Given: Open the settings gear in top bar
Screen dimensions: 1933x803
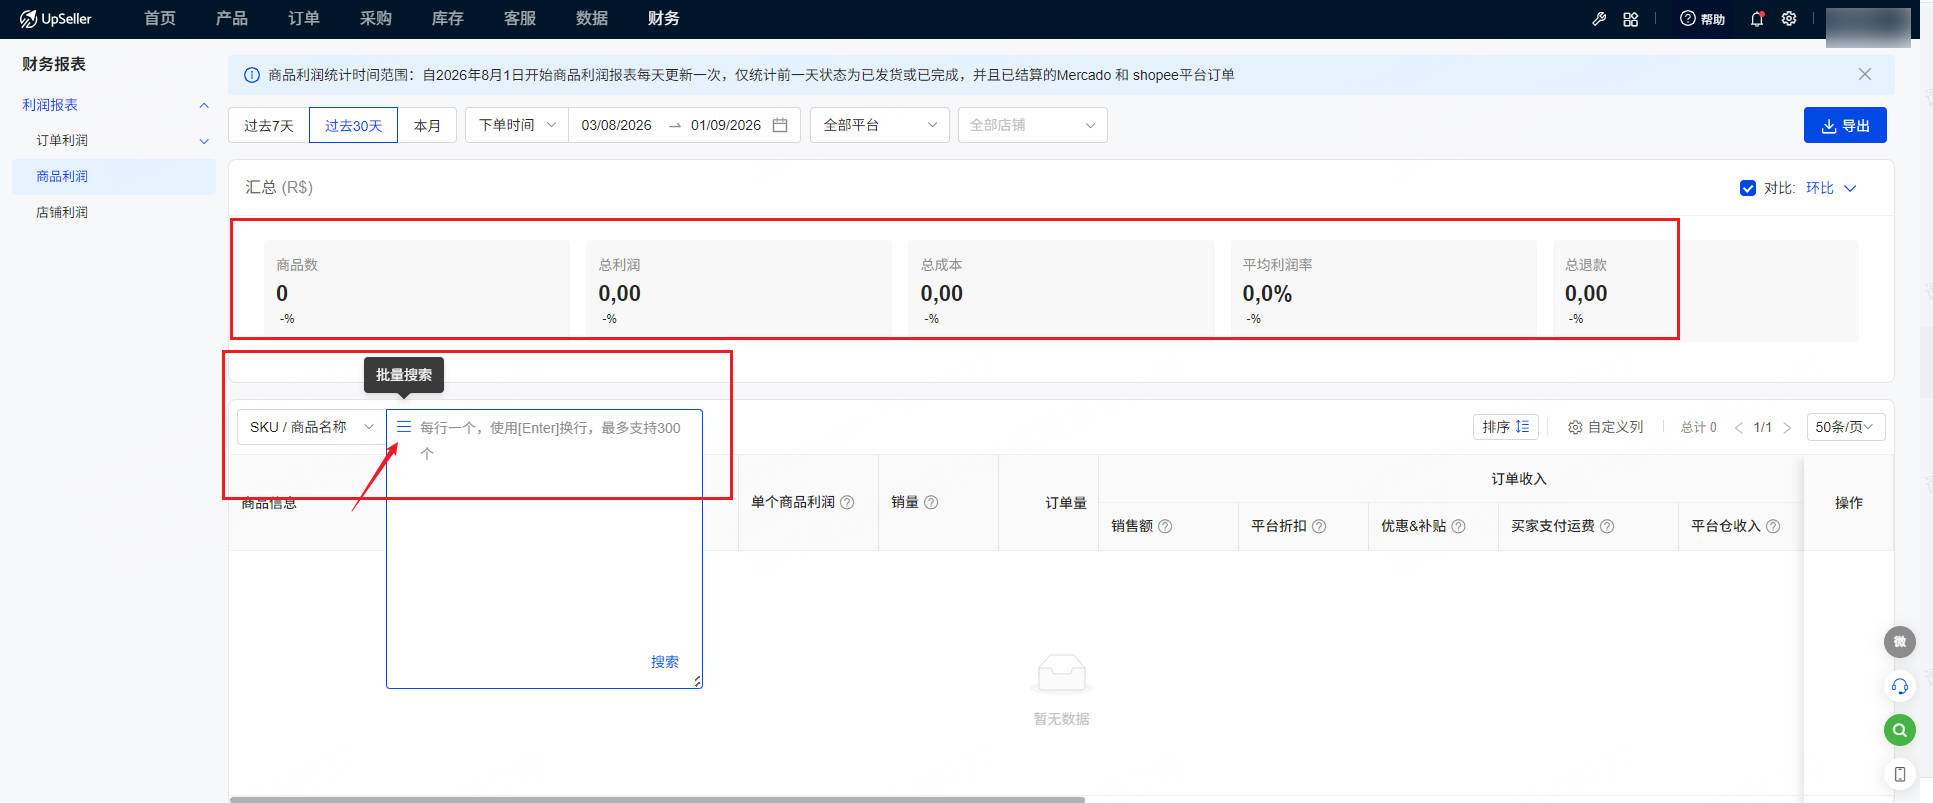Looking at the screenshot, I should pos(1789,19).
